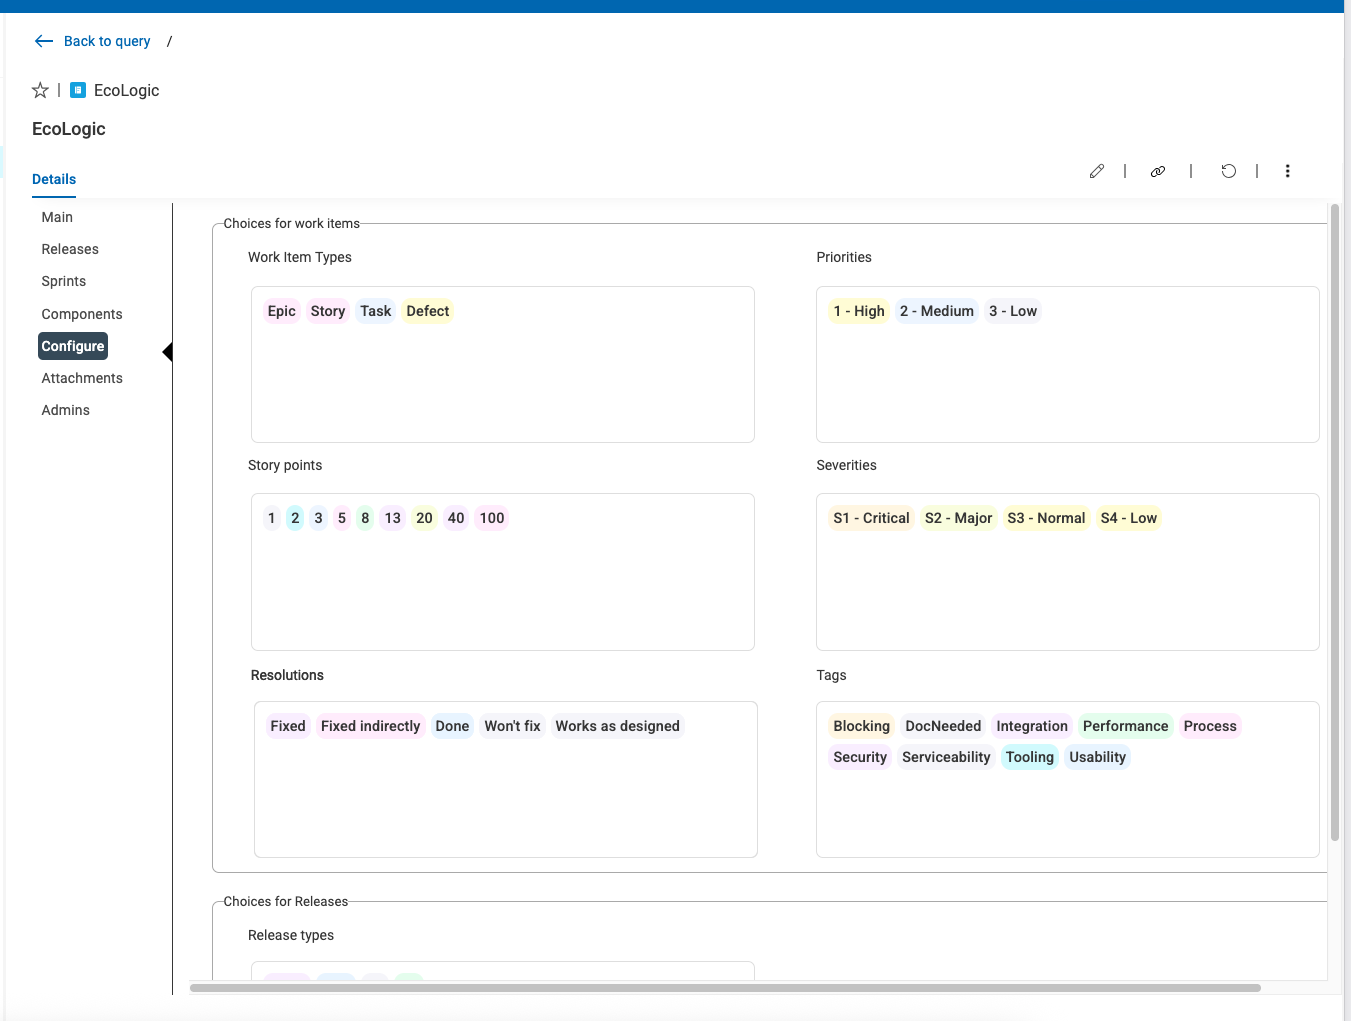Star EcoLogic as a favorite
The height and width of the screenshot is (1021, 1351).
click(x=40, y=90)
